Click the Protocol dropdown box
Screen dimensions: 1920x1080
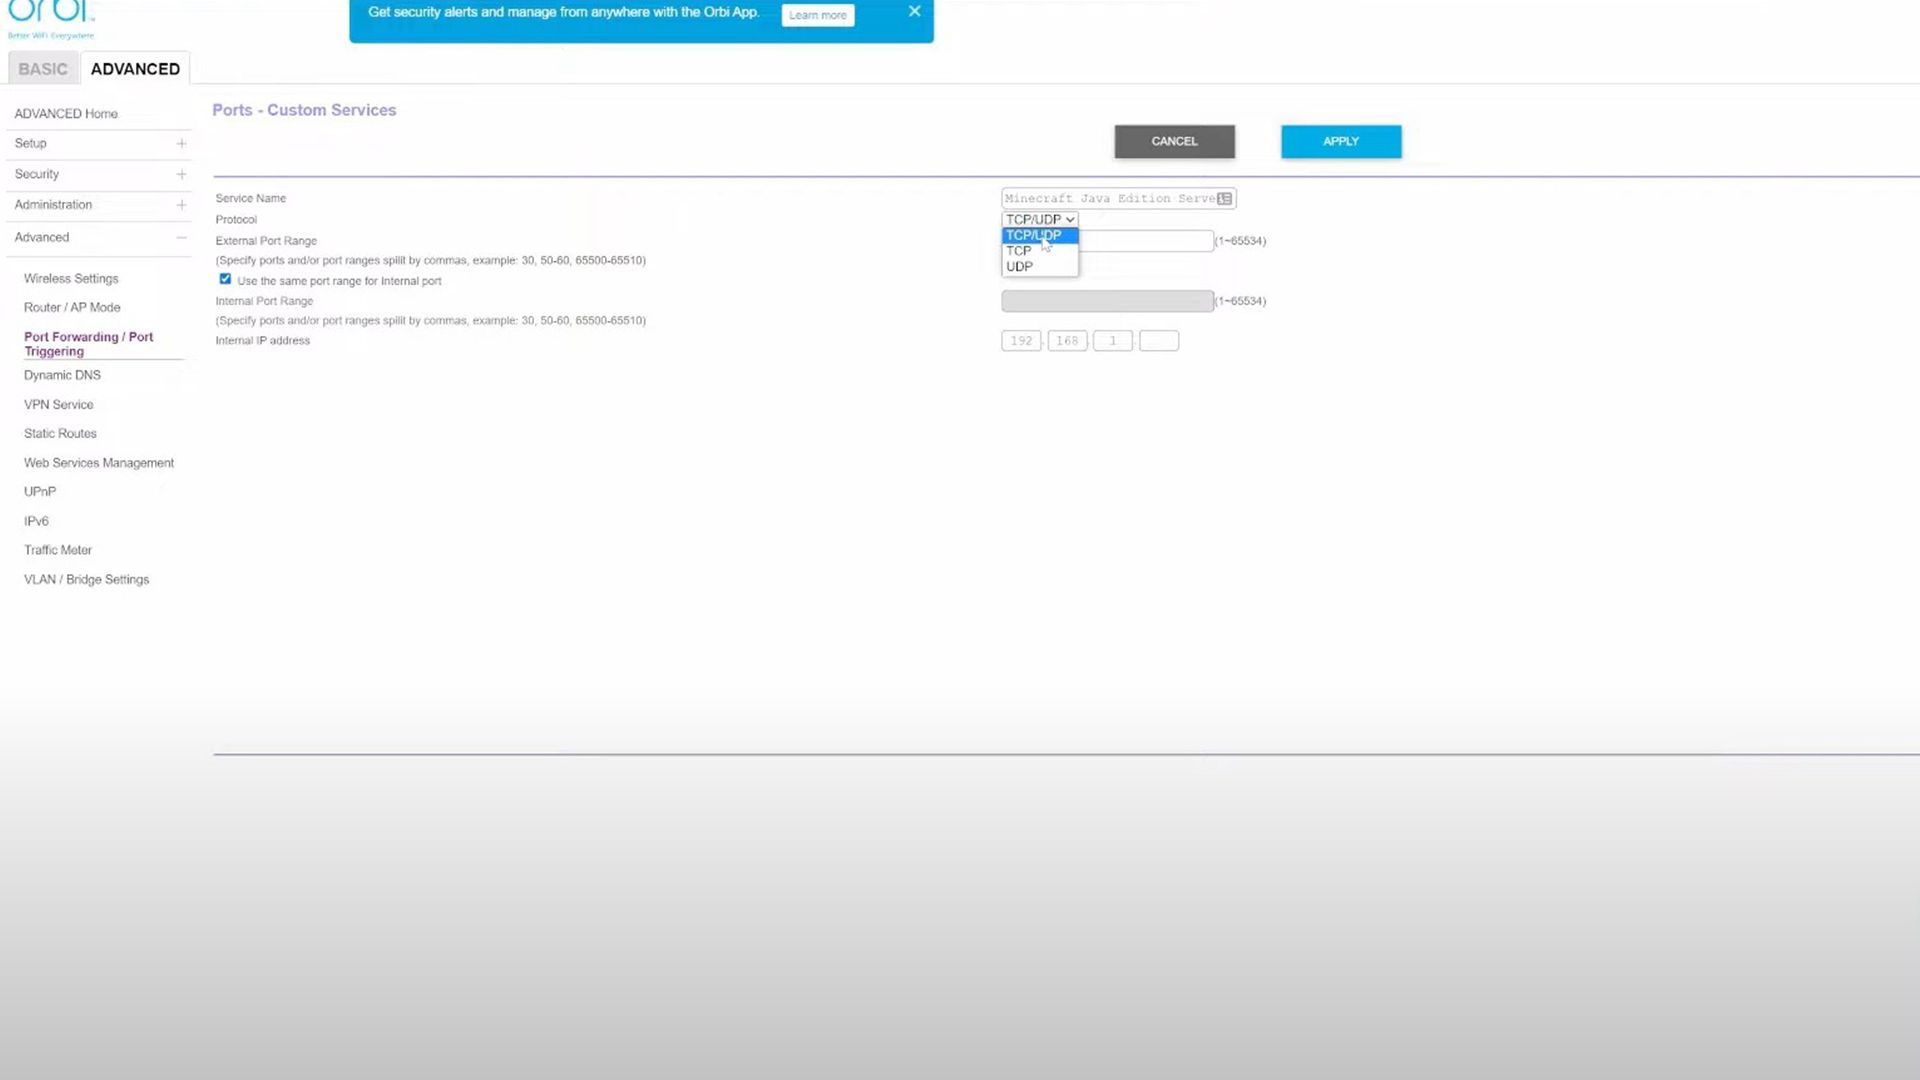point(1040,220)
